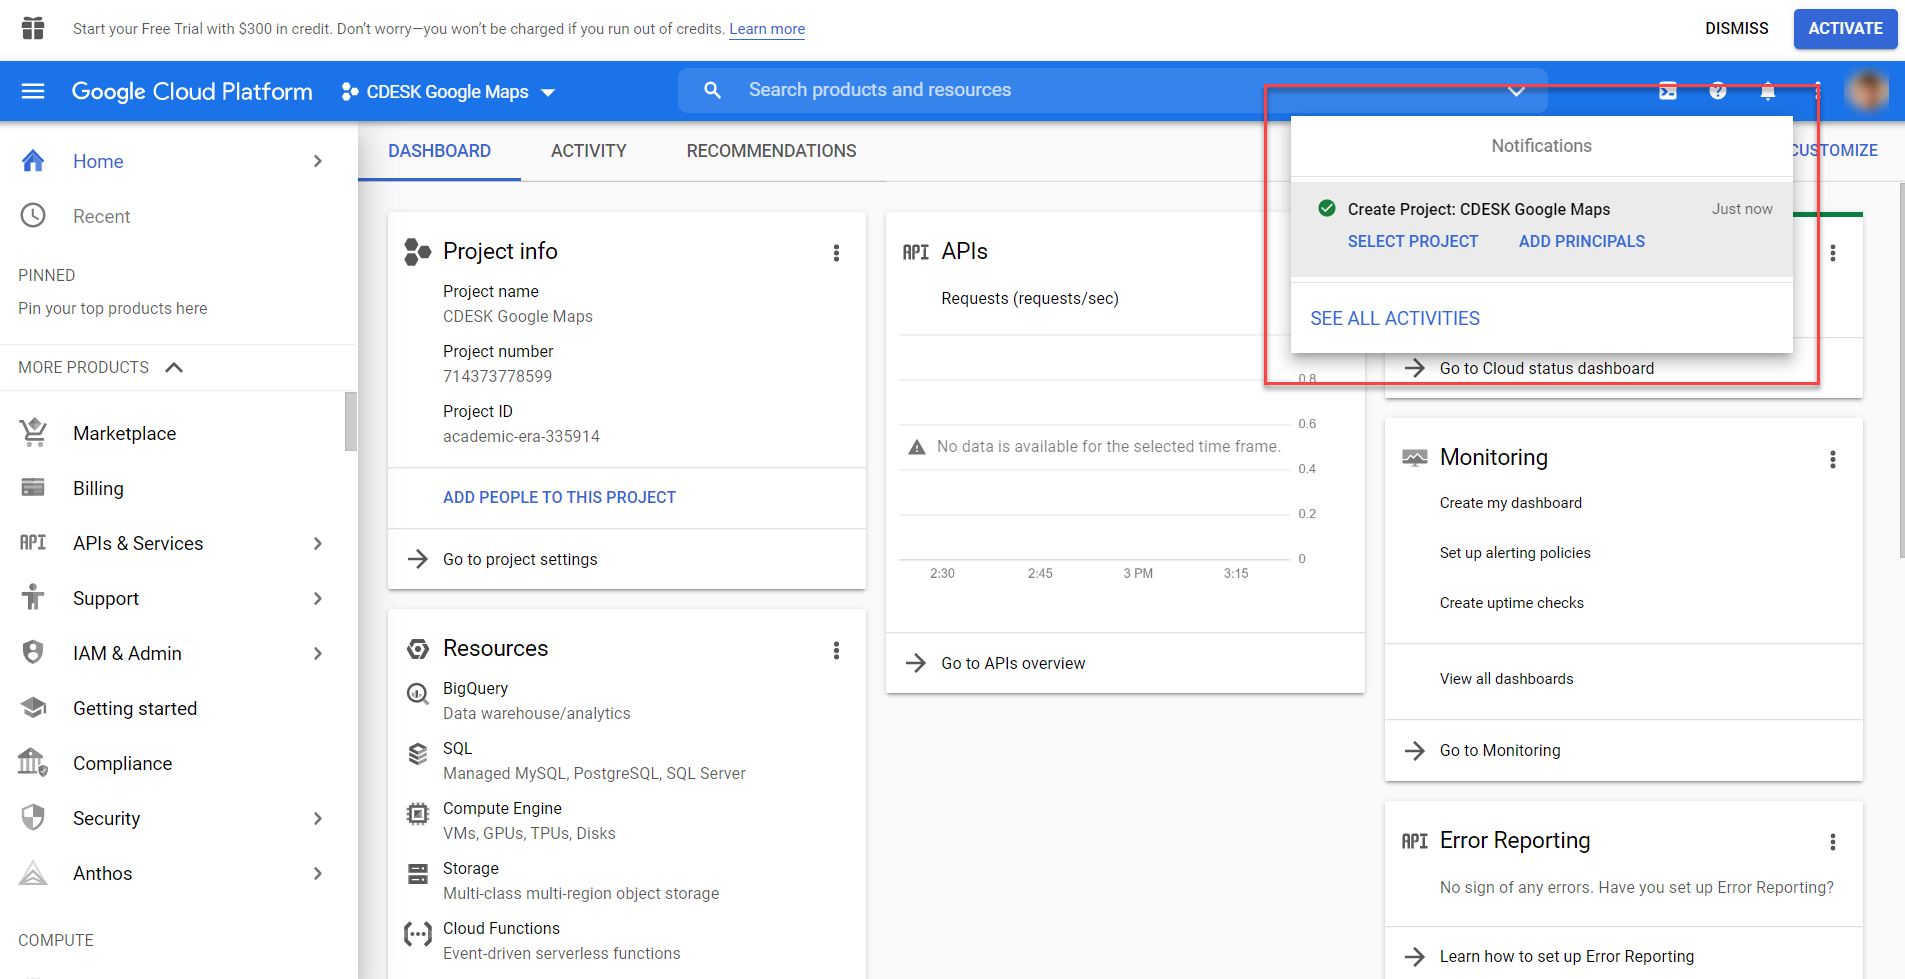Click the Compliance building icon
Screen dimensions: 1905x979
[x=33, y=763]
